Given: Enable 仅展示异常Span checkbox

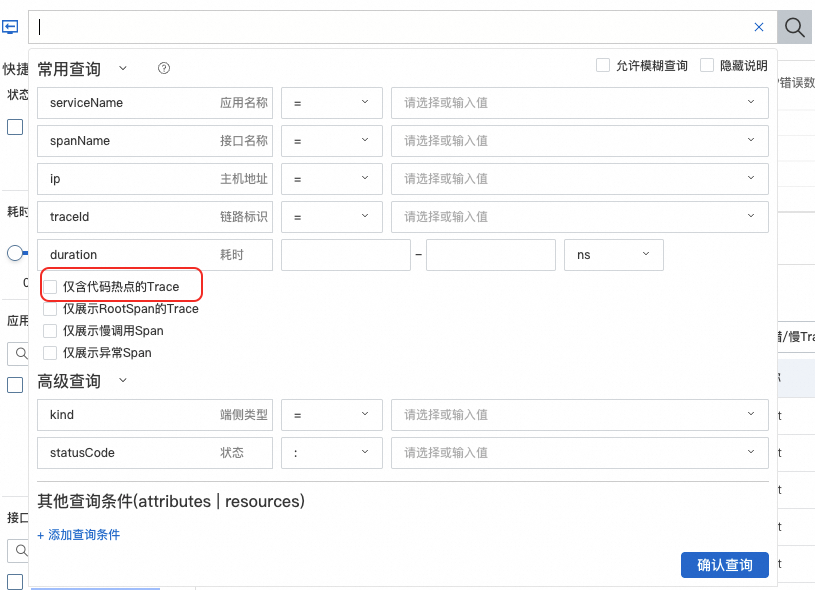Looking at the screenshot, I should click(50, 353).
